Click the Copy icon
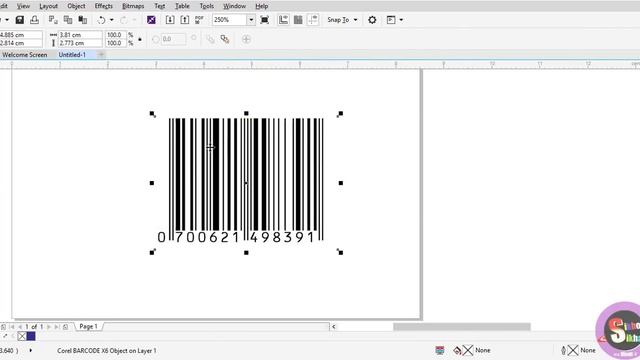The width and height of the screenshot is (640, 360). [68, 20]
